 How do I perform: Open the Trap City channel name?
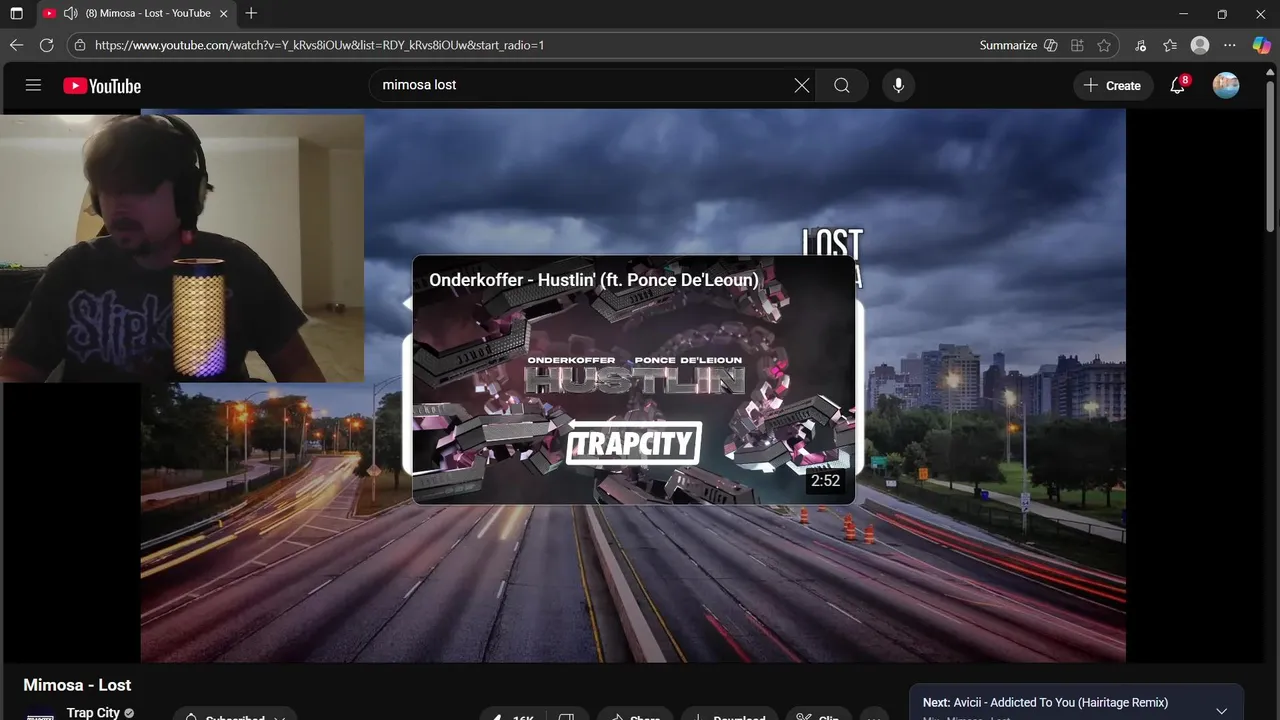[x=93, y=712]
